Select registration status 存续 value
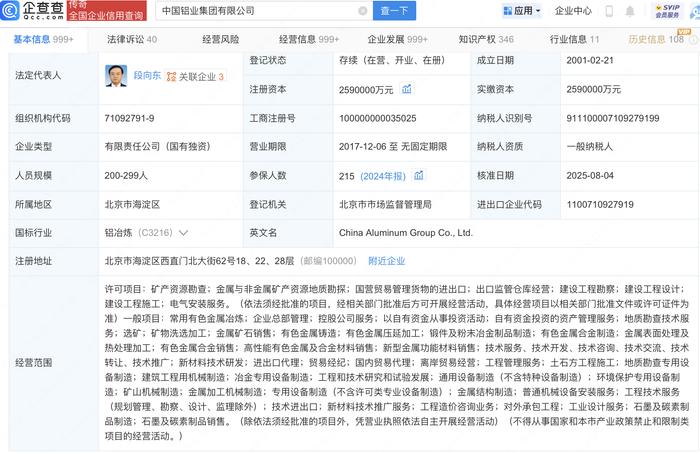 pyautogui.click(x=392, y=60)
